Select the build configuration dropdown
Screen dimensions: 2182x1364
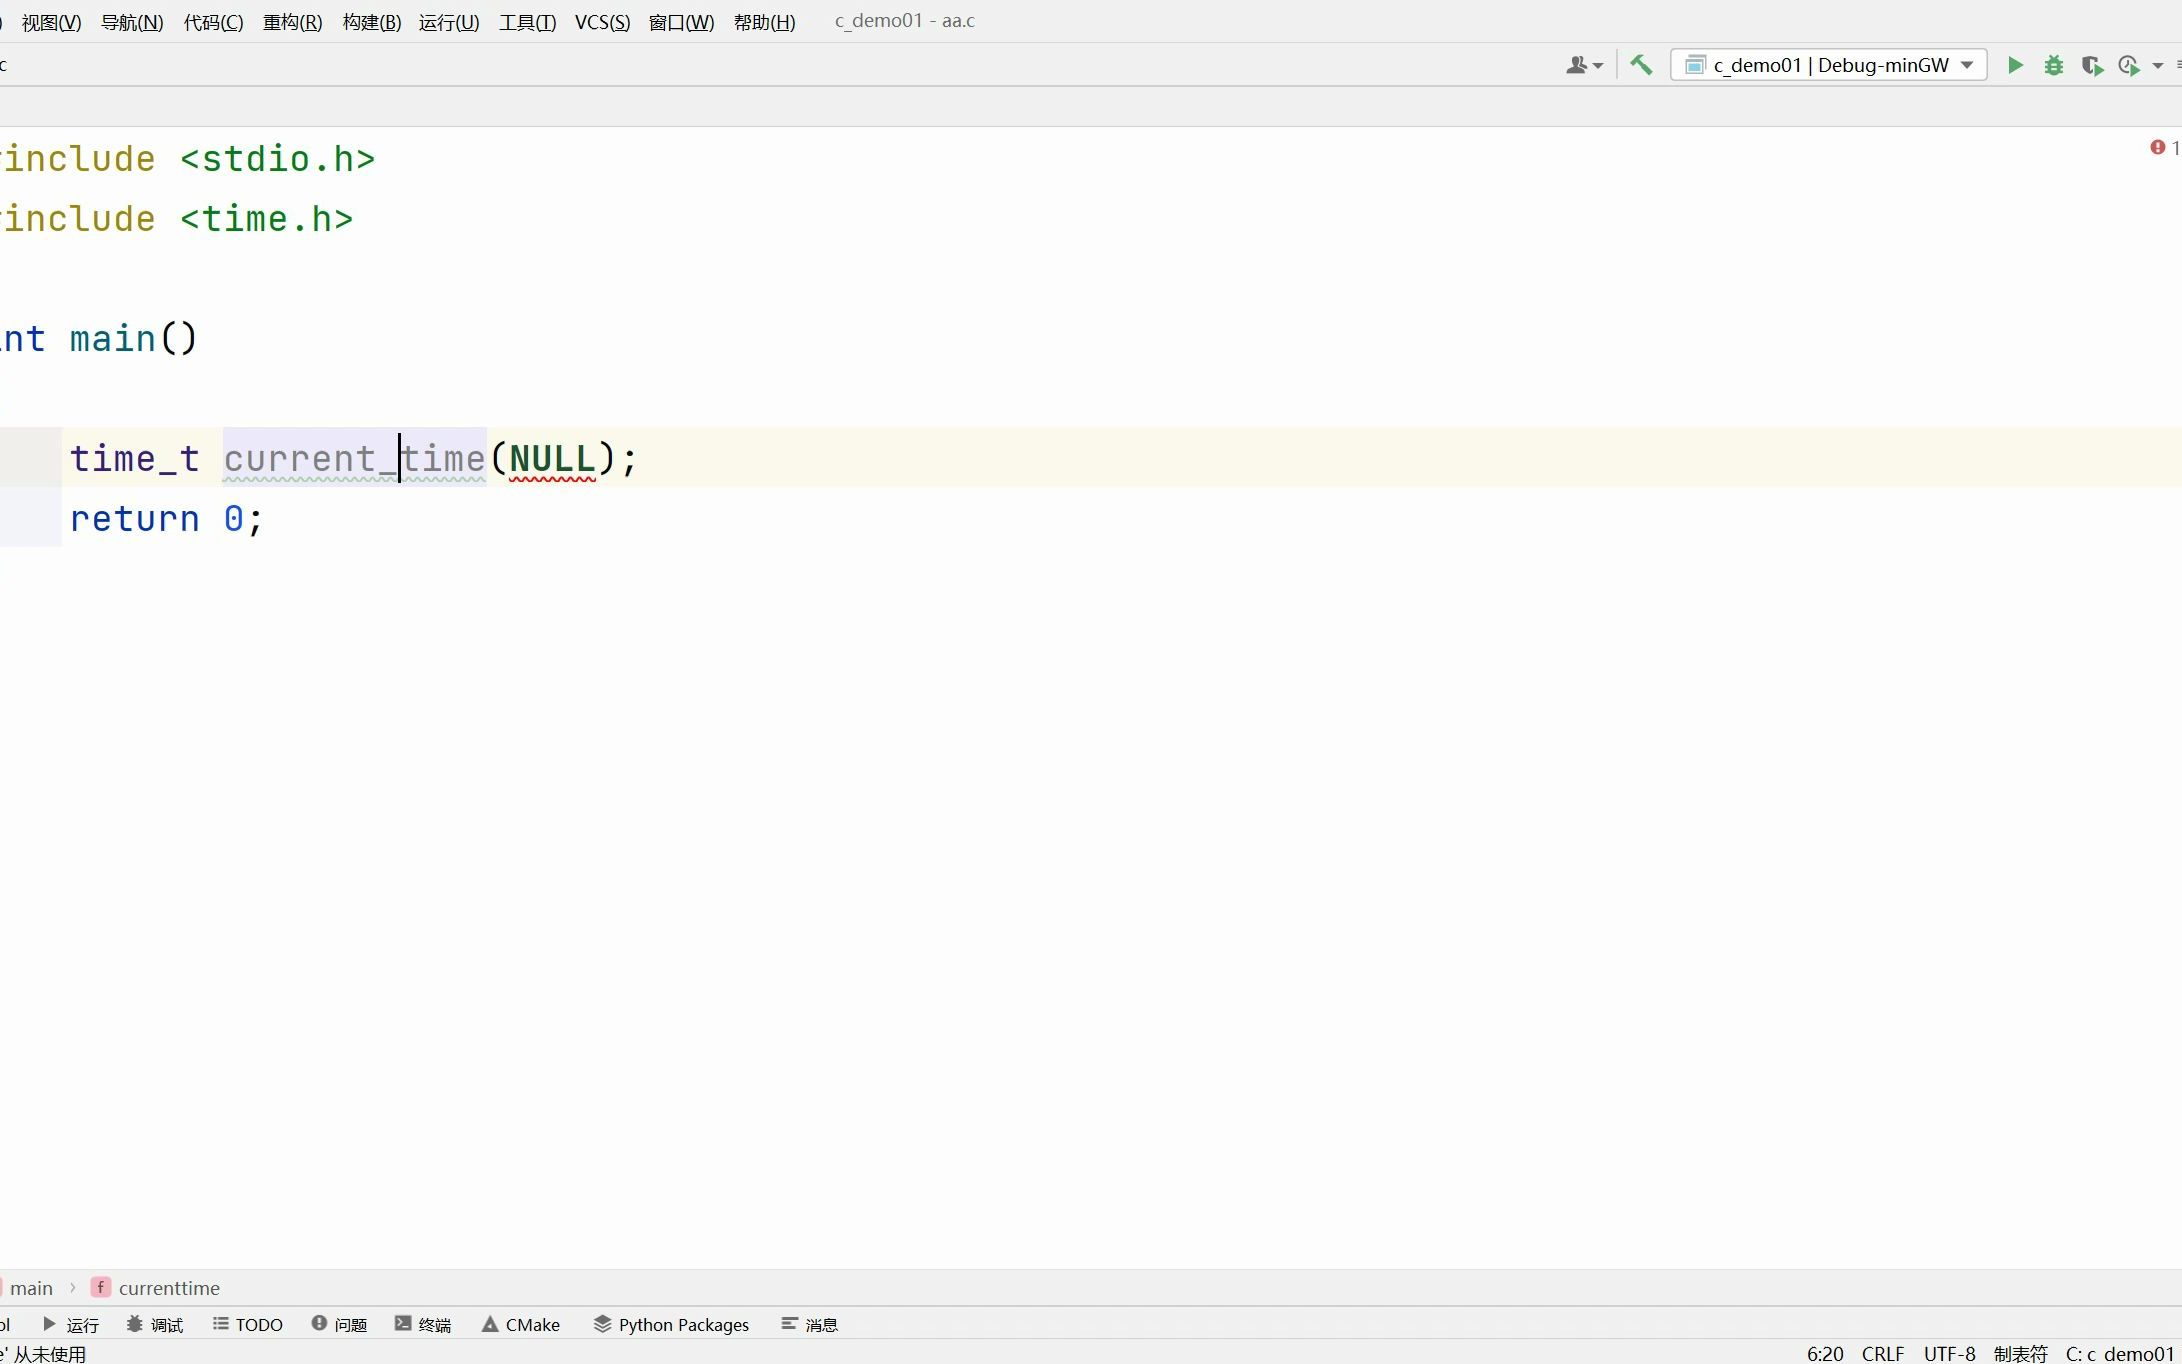[x=1829, y=64]
